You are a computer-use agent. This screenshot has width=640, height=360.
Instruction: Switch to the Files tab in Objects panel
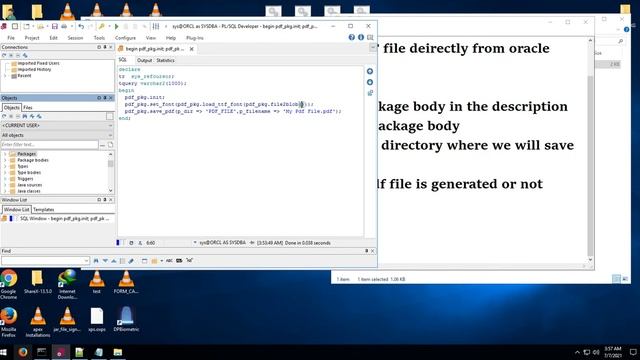pyautogui.click(x=28, y=107)
